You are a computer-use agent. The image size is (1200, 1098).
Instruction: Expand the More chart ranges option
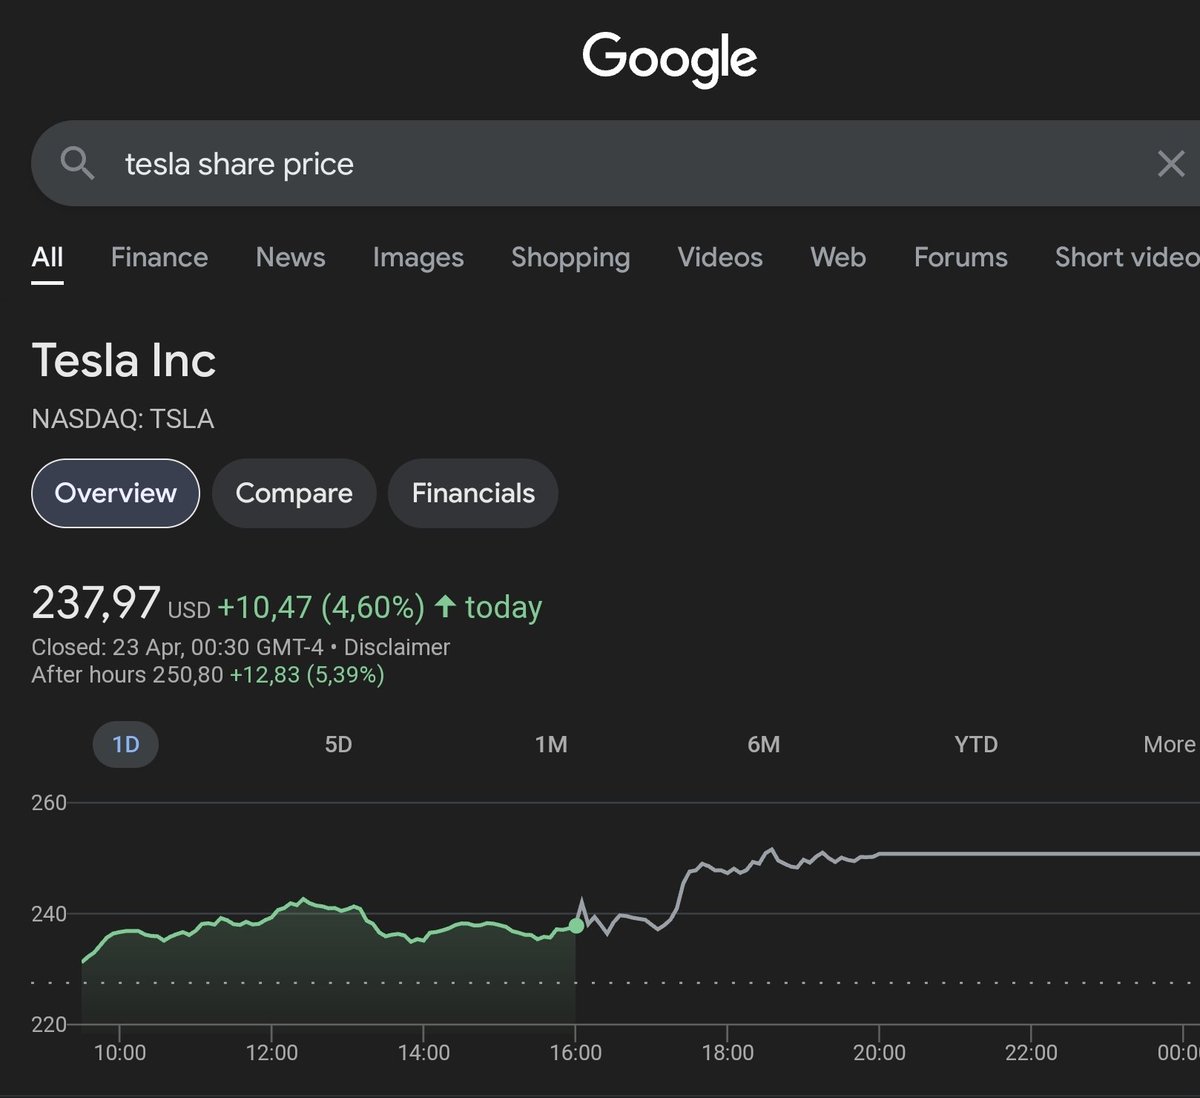1169,744
